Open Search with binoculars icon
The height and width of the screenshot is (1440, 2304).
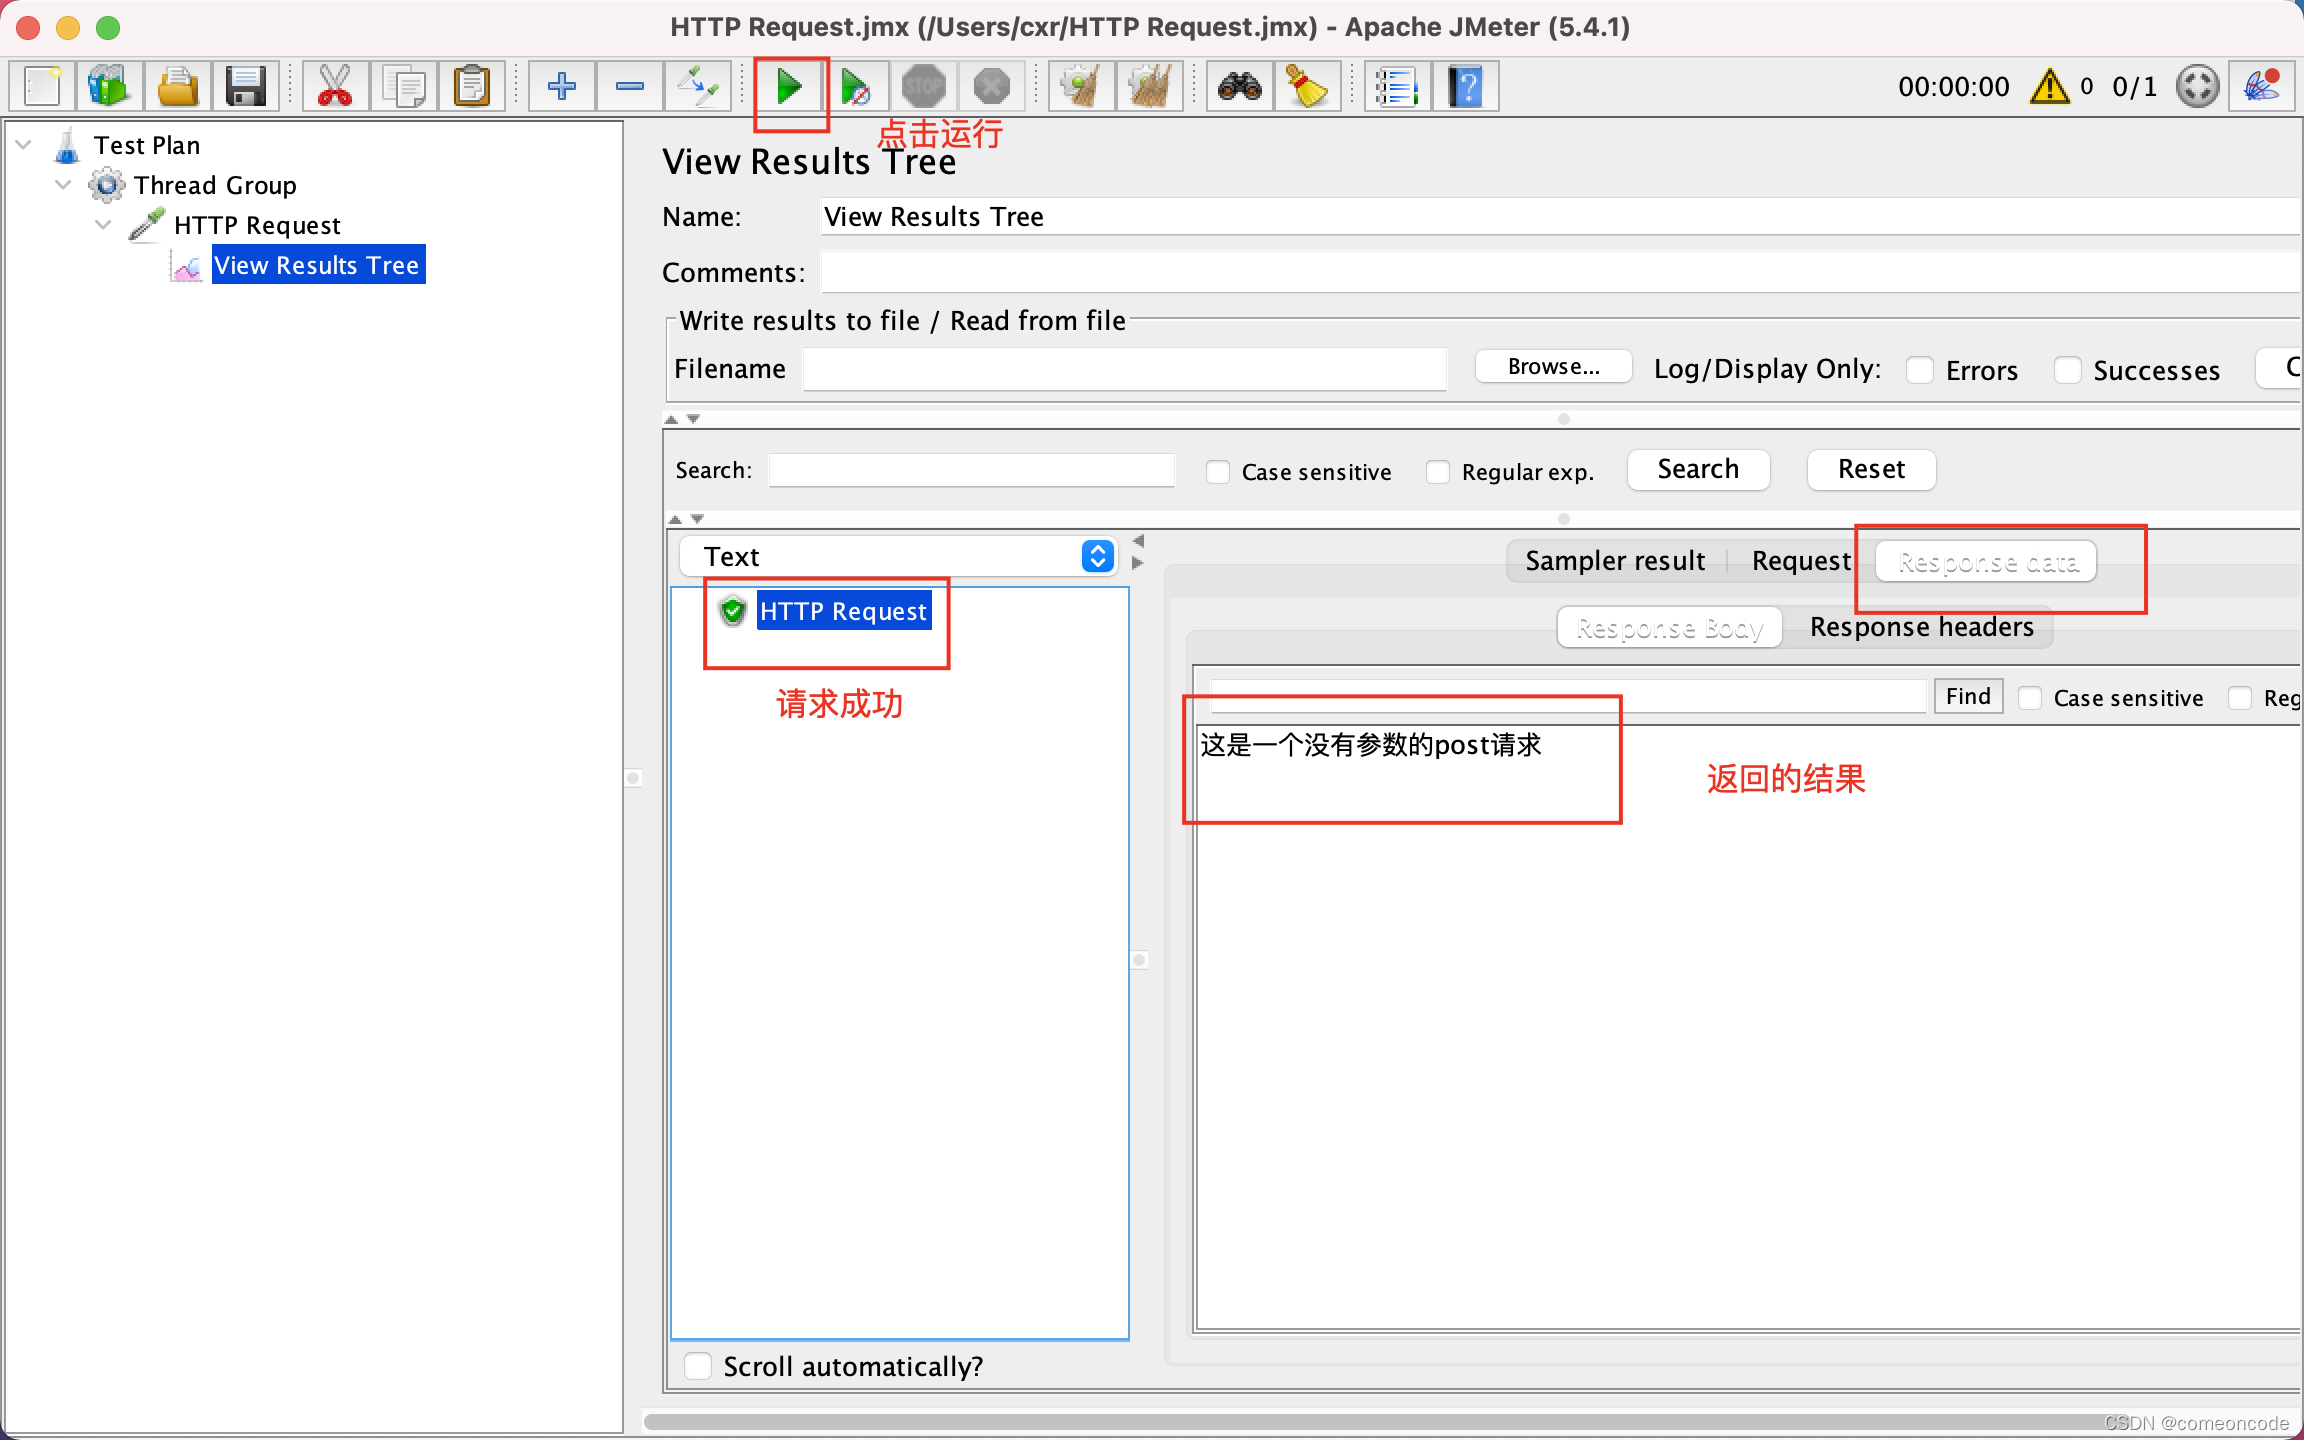point(1240,86)
